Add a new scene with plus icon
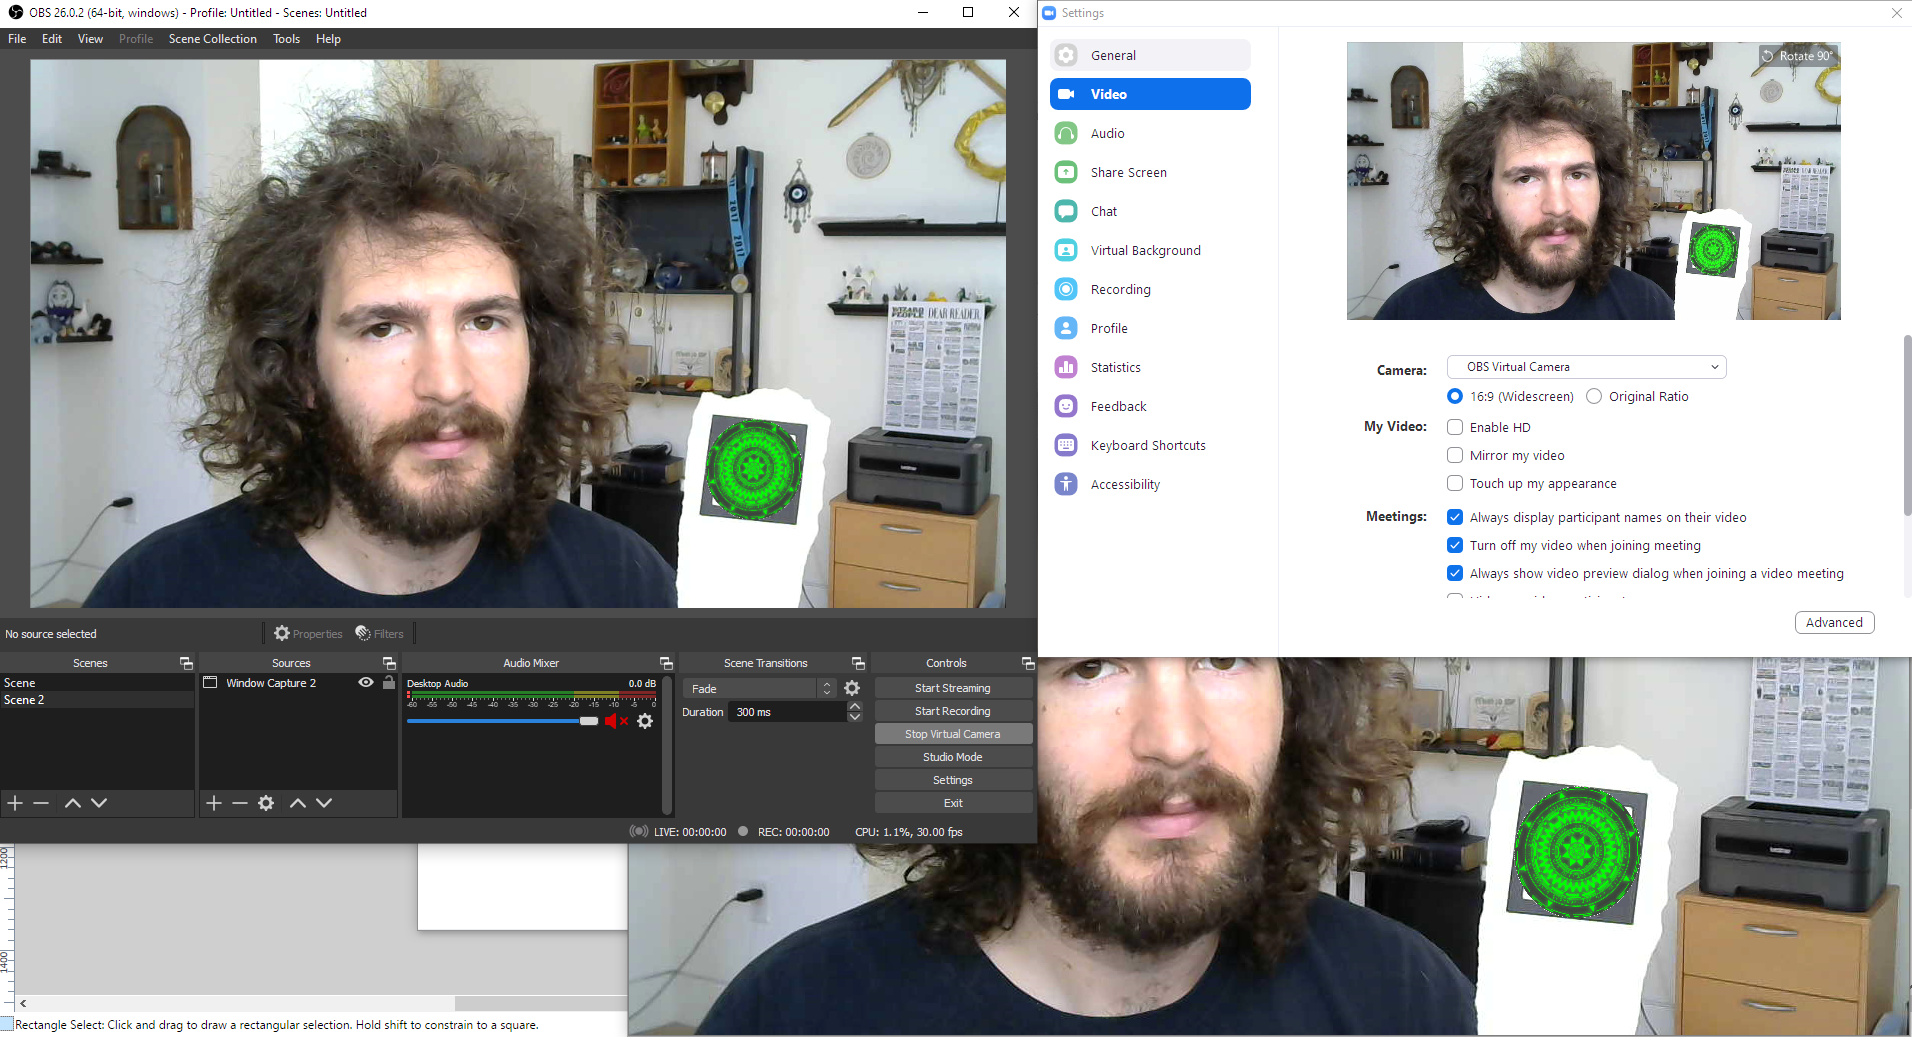Screen dimensions: 1912x1037 (x=15, y=803)
